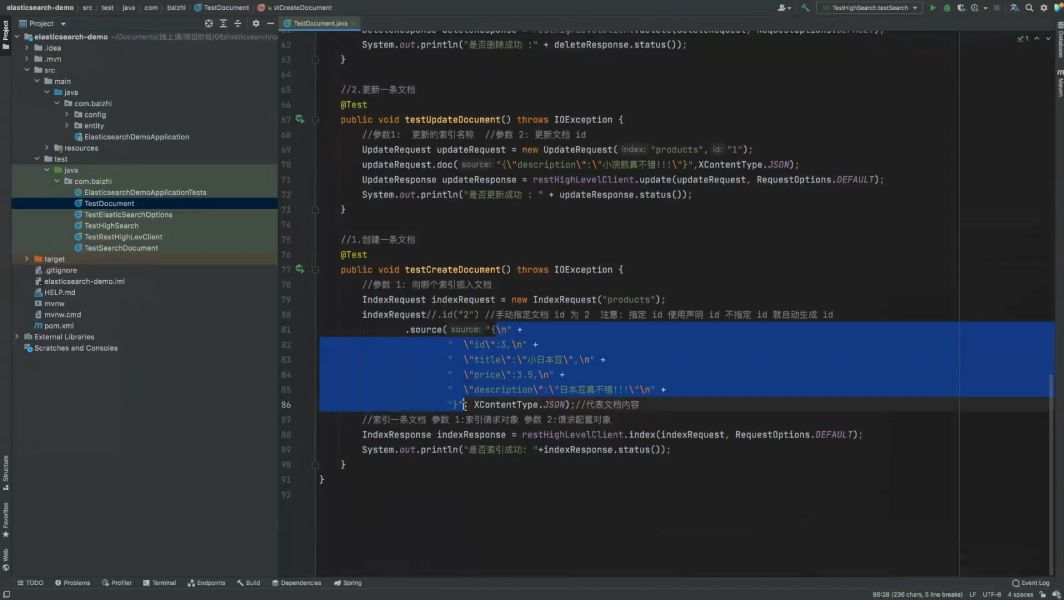The width and height of the screenshot is (1064, 600).
Task: Select TestDocument.java editor tab
Action: coord(320,23)
